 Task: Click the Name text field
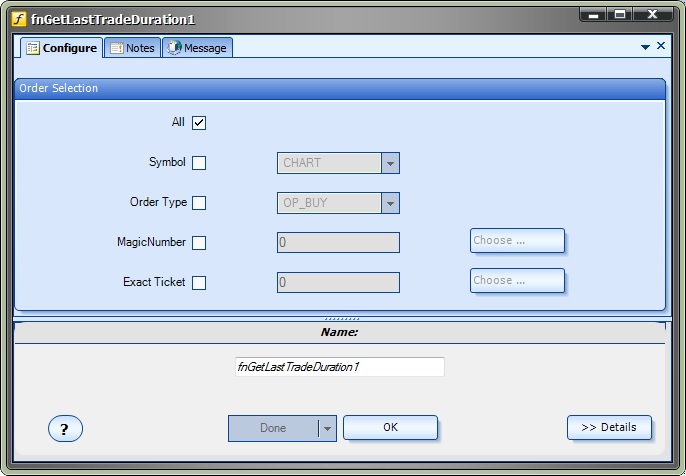[x=339, y=367]
